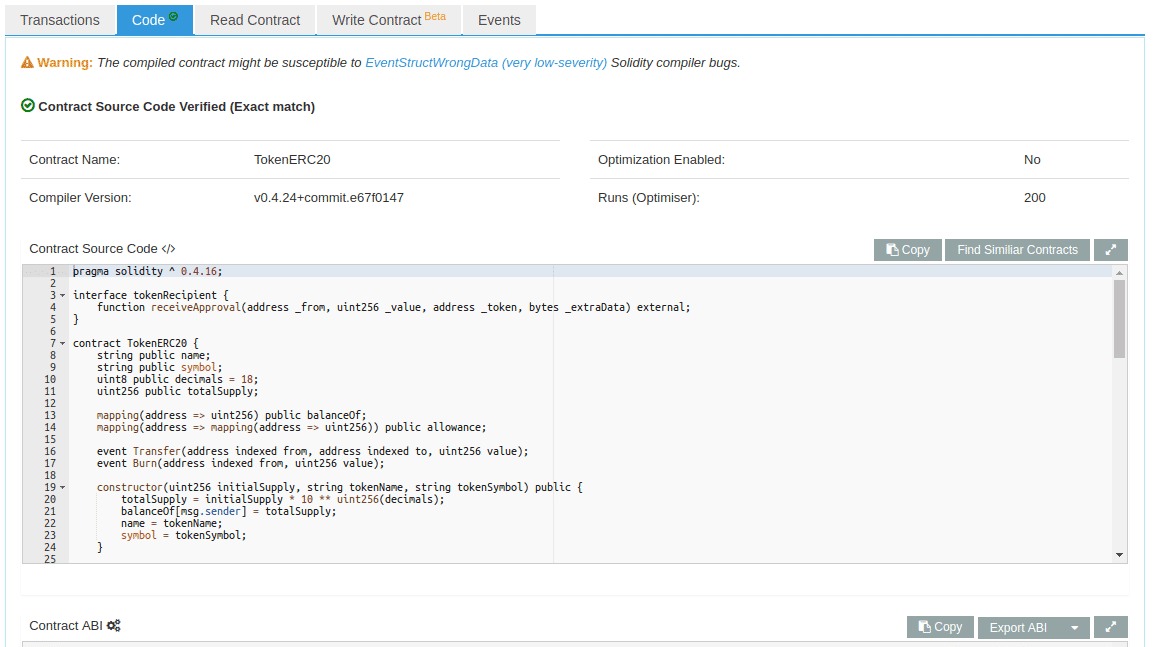Click the orange warning triangle icon
Viewport: 1155px width, 647px height.
(x=27, y=63)
